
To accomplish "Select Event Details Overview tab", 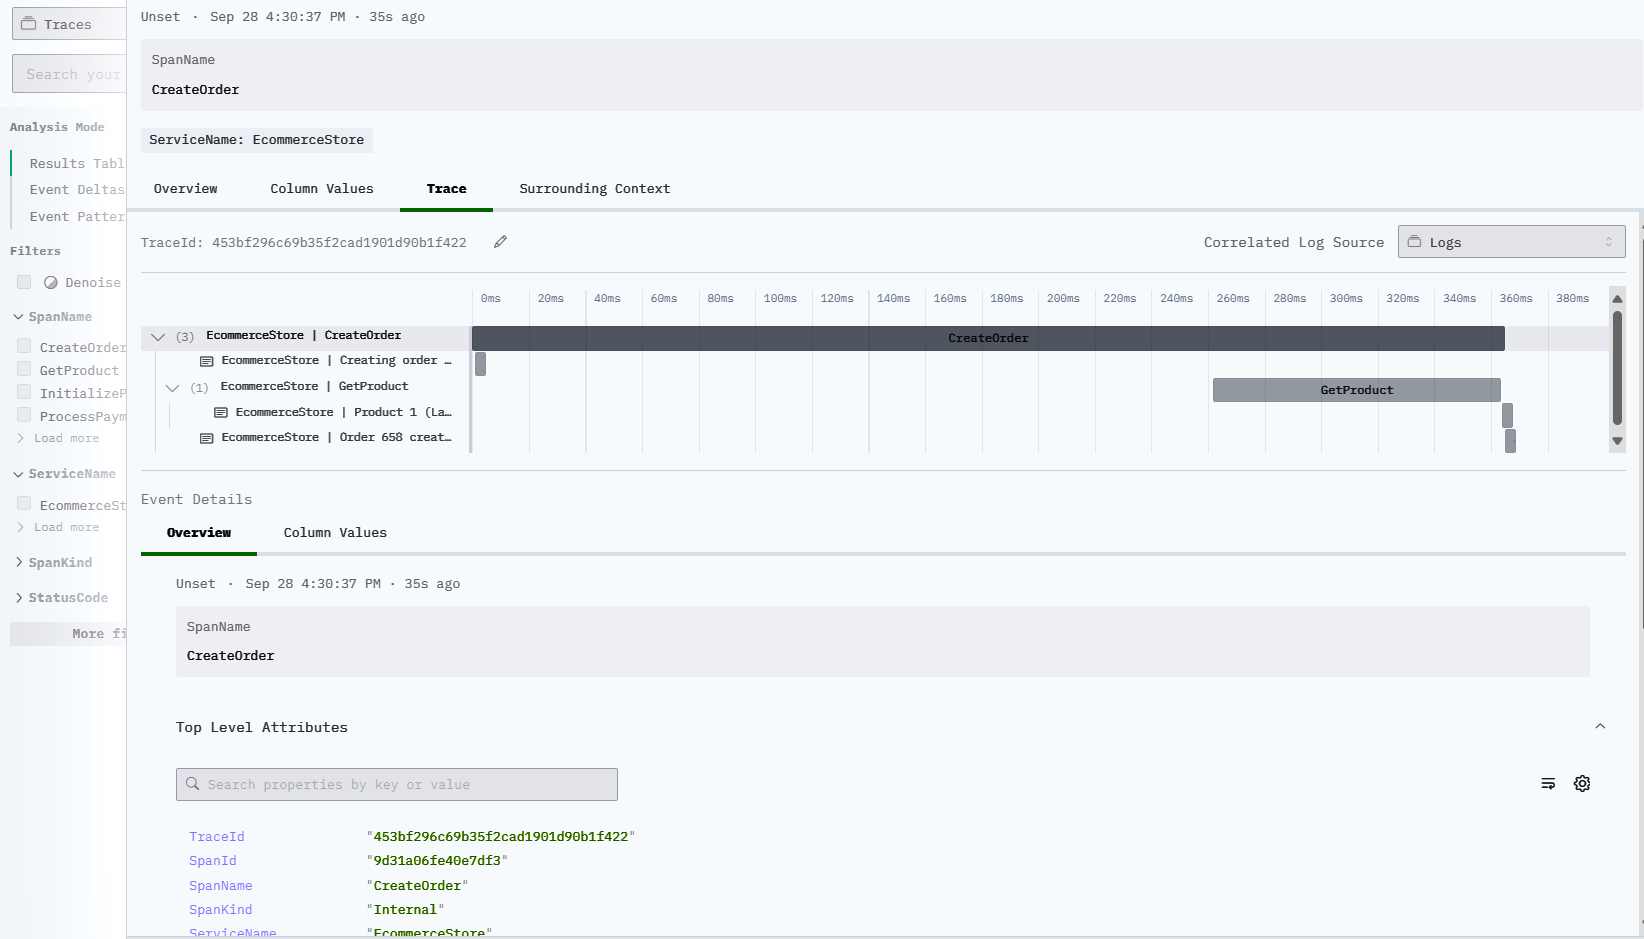I will point(199,533).
